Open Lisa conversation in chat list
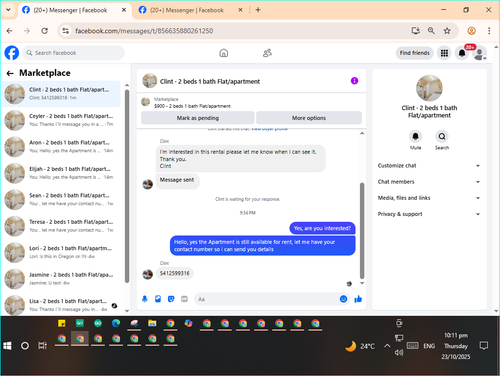 coord(62,305)
